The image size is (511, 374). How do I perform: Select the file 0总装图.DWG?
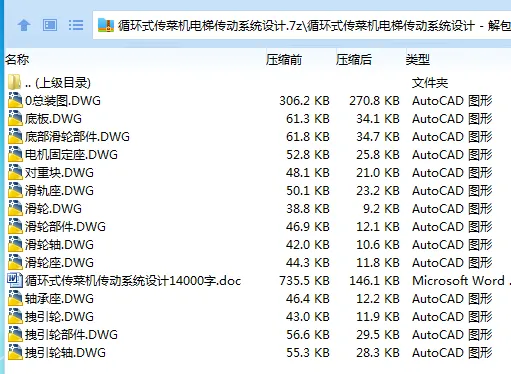tap(63, 101)
